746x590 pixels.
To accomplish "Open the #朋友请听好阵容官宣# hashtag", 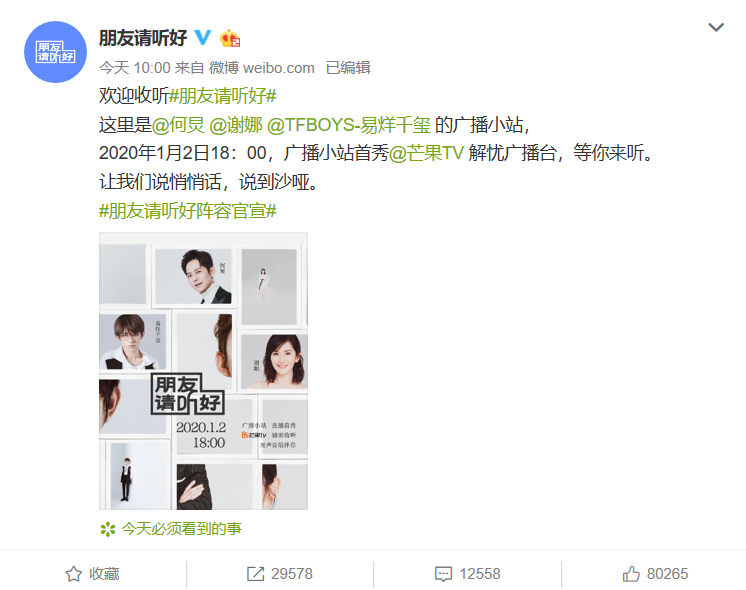I will [187, 210].
